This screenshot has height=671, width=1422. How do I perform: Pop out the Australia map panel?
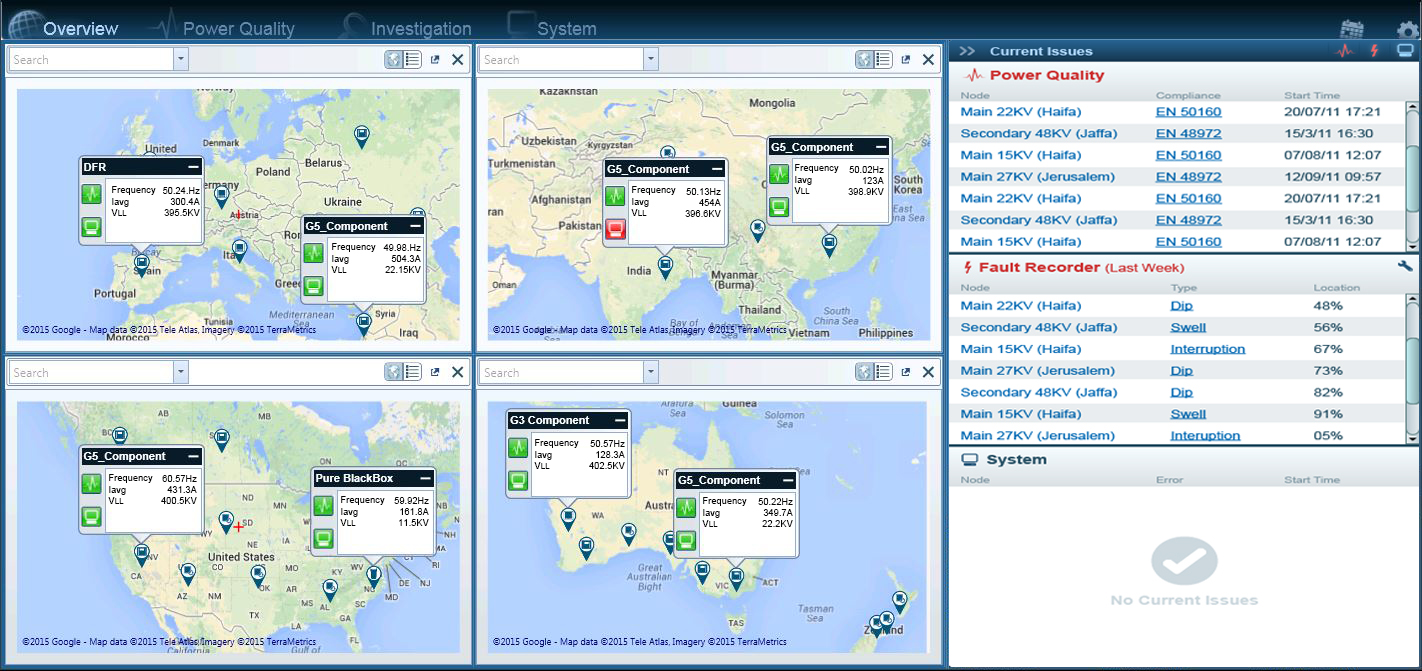click(905, 372)
